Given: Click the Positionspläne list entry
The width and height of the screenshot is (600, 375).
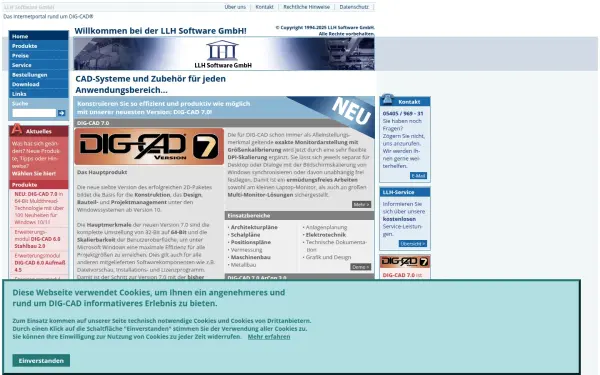Looking at the screenshot, I should tap(251, 242).
